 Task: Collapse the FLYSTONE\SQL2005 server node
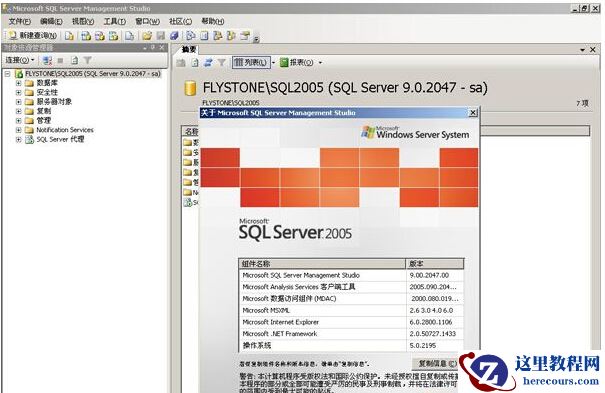(7, 73)
